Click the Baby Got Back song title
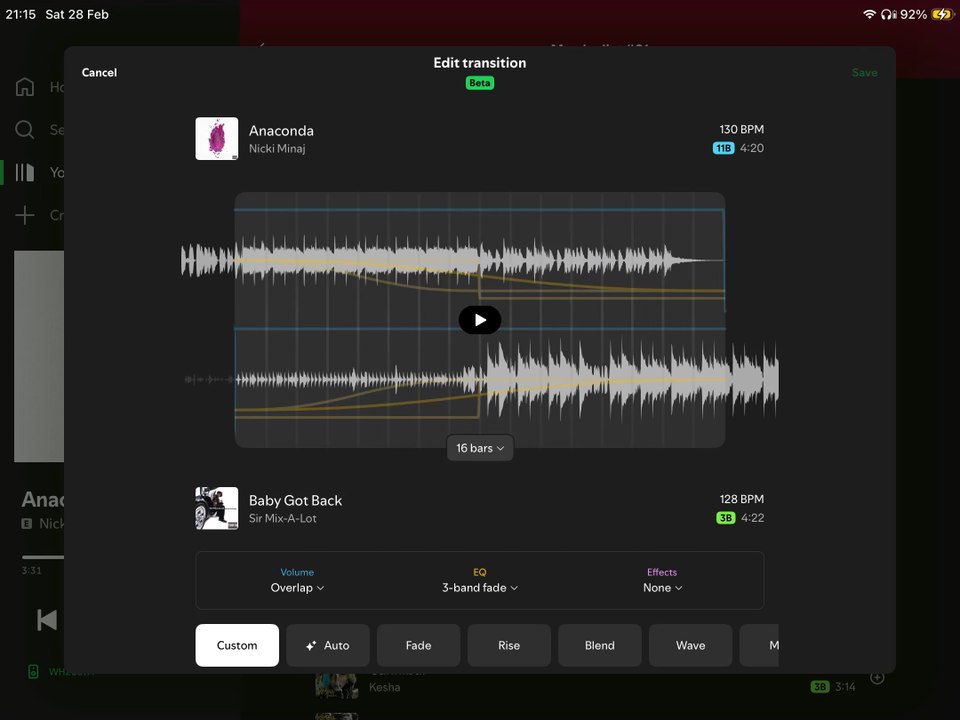The width and height of the screenshot is (960, 720). point(295,500)
